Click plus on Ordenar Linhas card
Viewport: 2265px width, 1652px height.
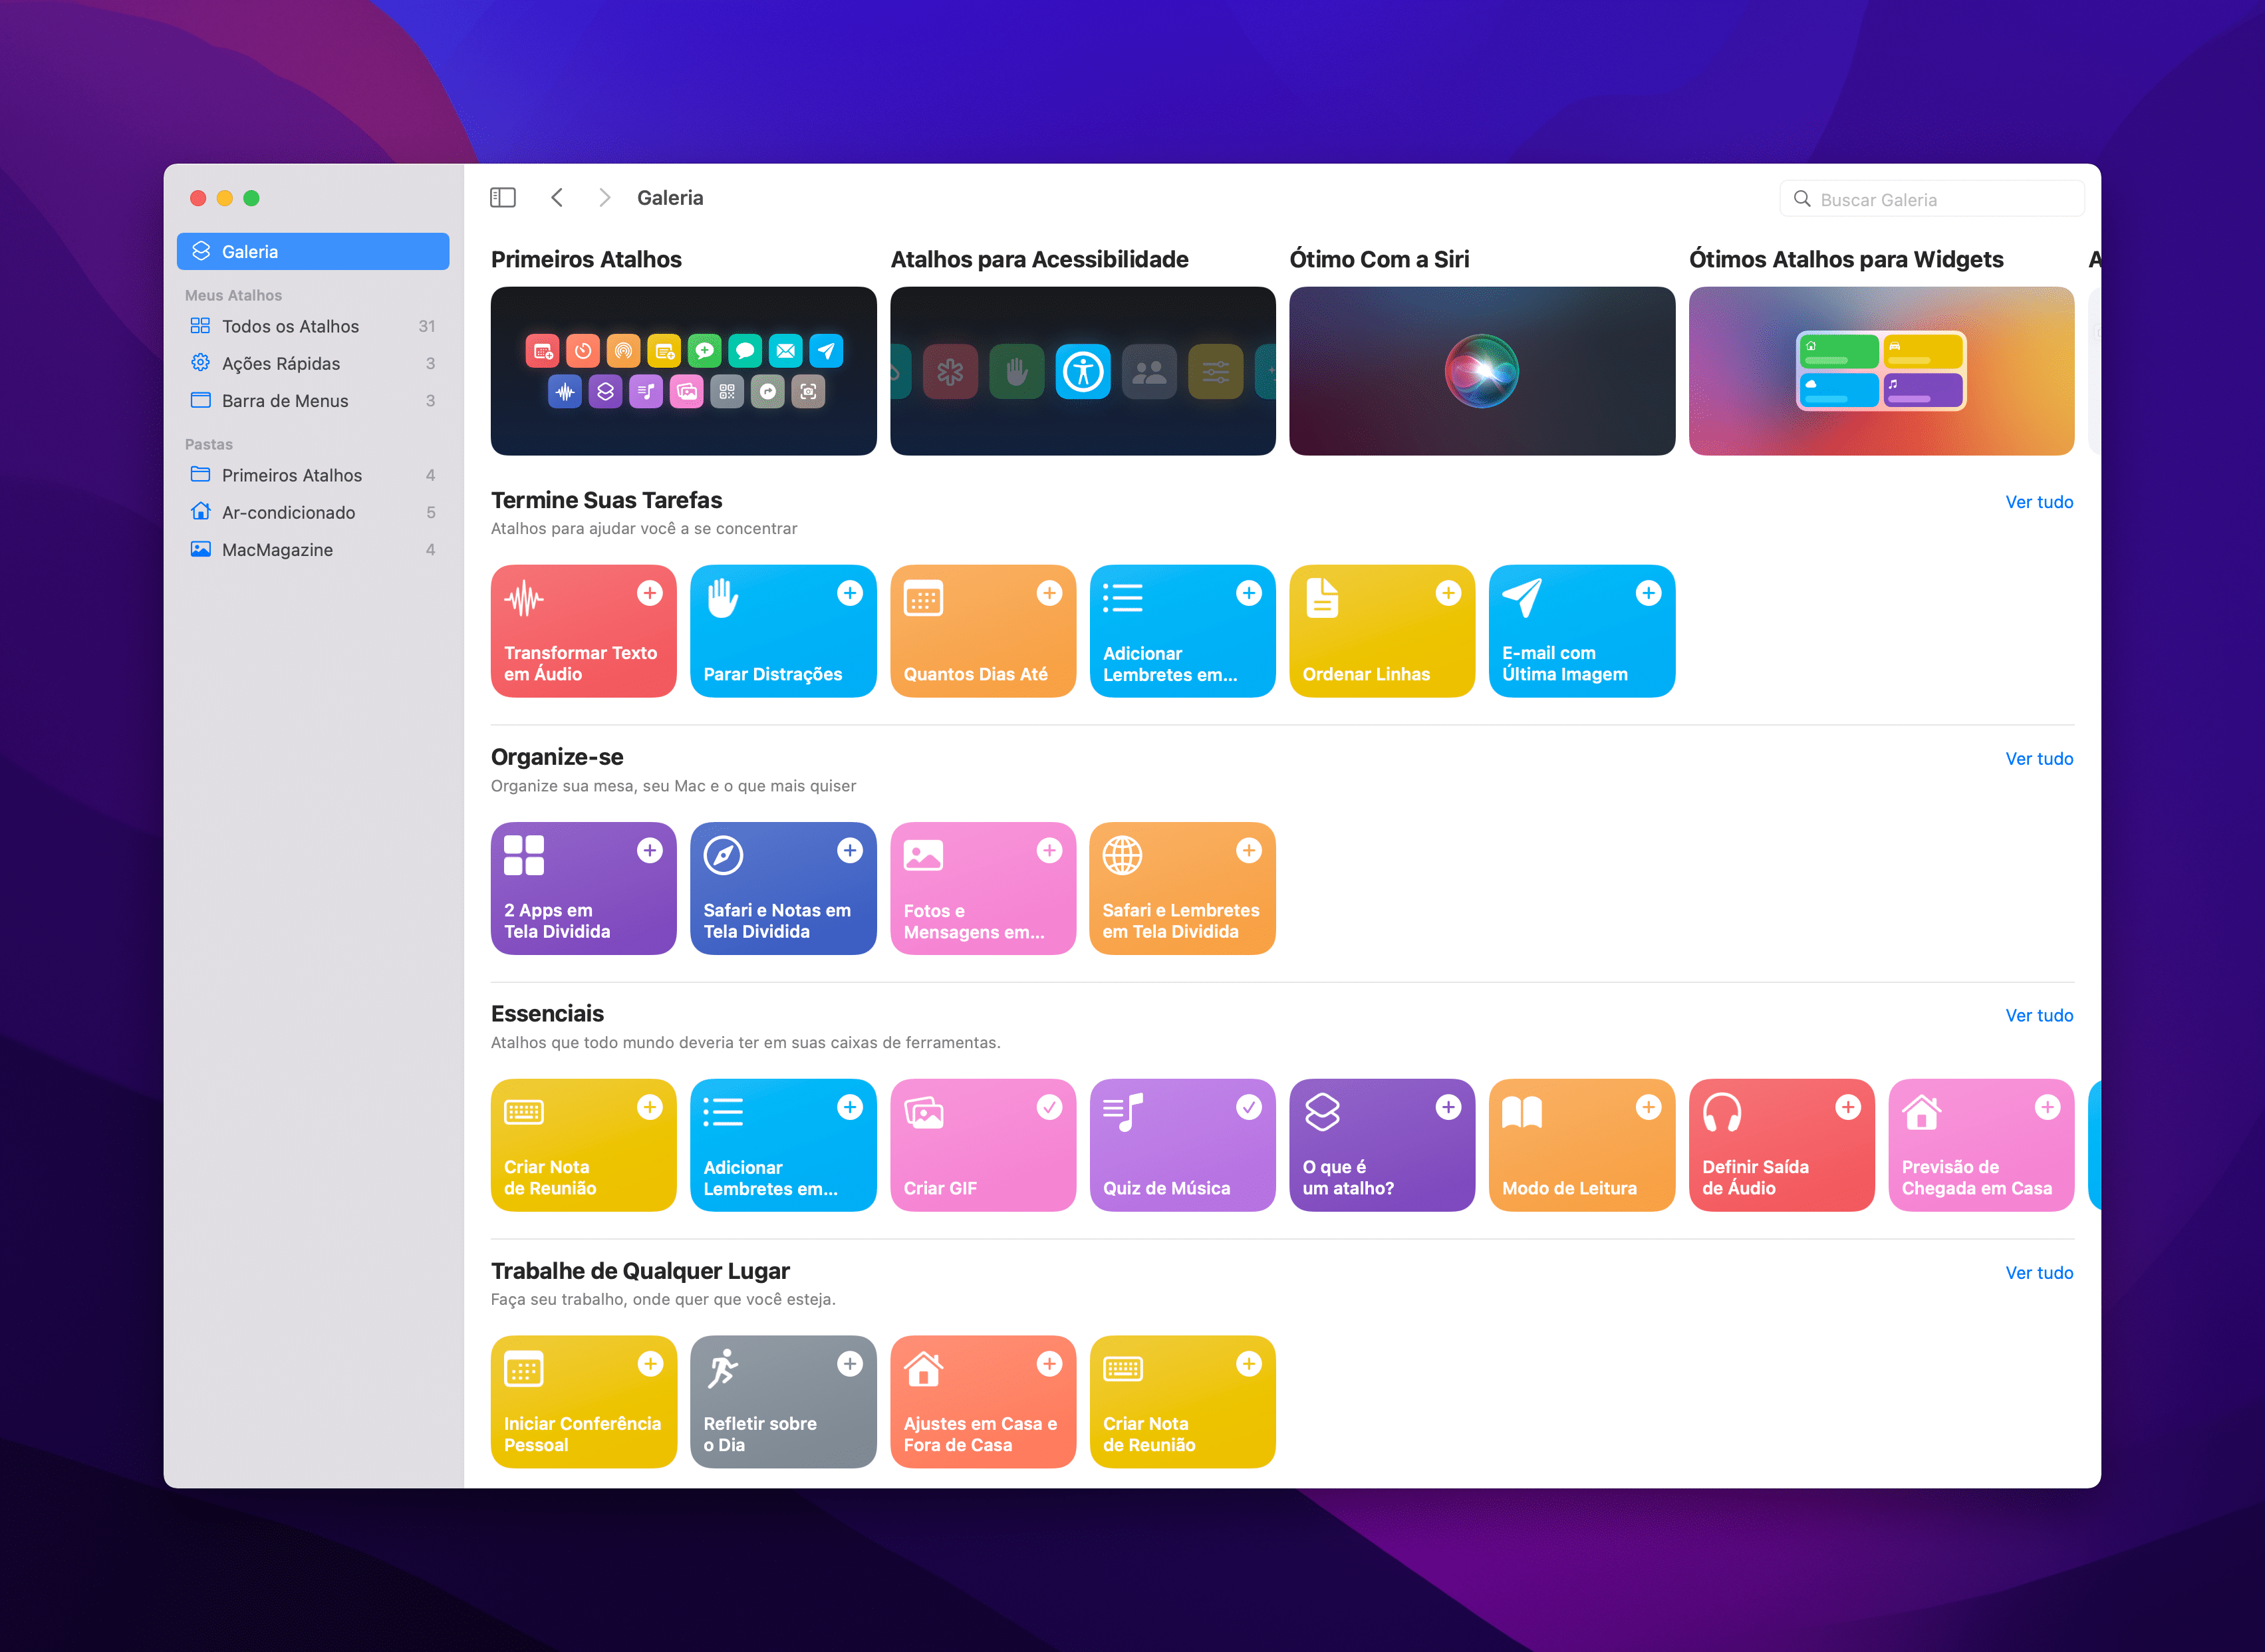[1448, 593]
